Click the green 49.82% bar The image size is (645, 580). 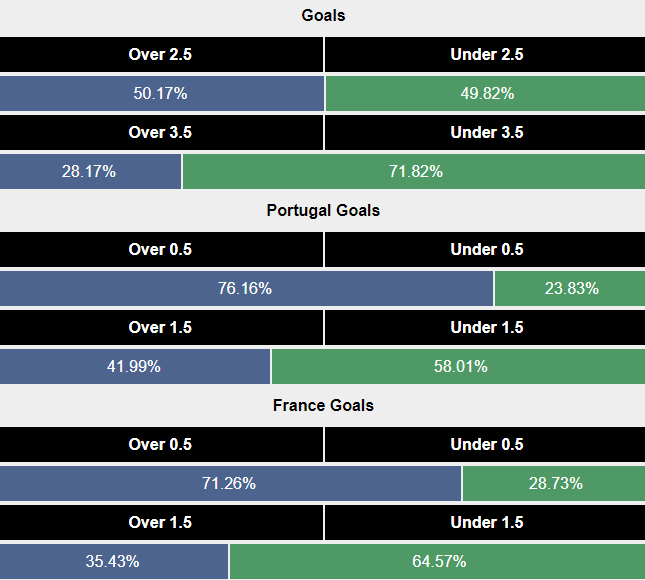pos(486,94)
